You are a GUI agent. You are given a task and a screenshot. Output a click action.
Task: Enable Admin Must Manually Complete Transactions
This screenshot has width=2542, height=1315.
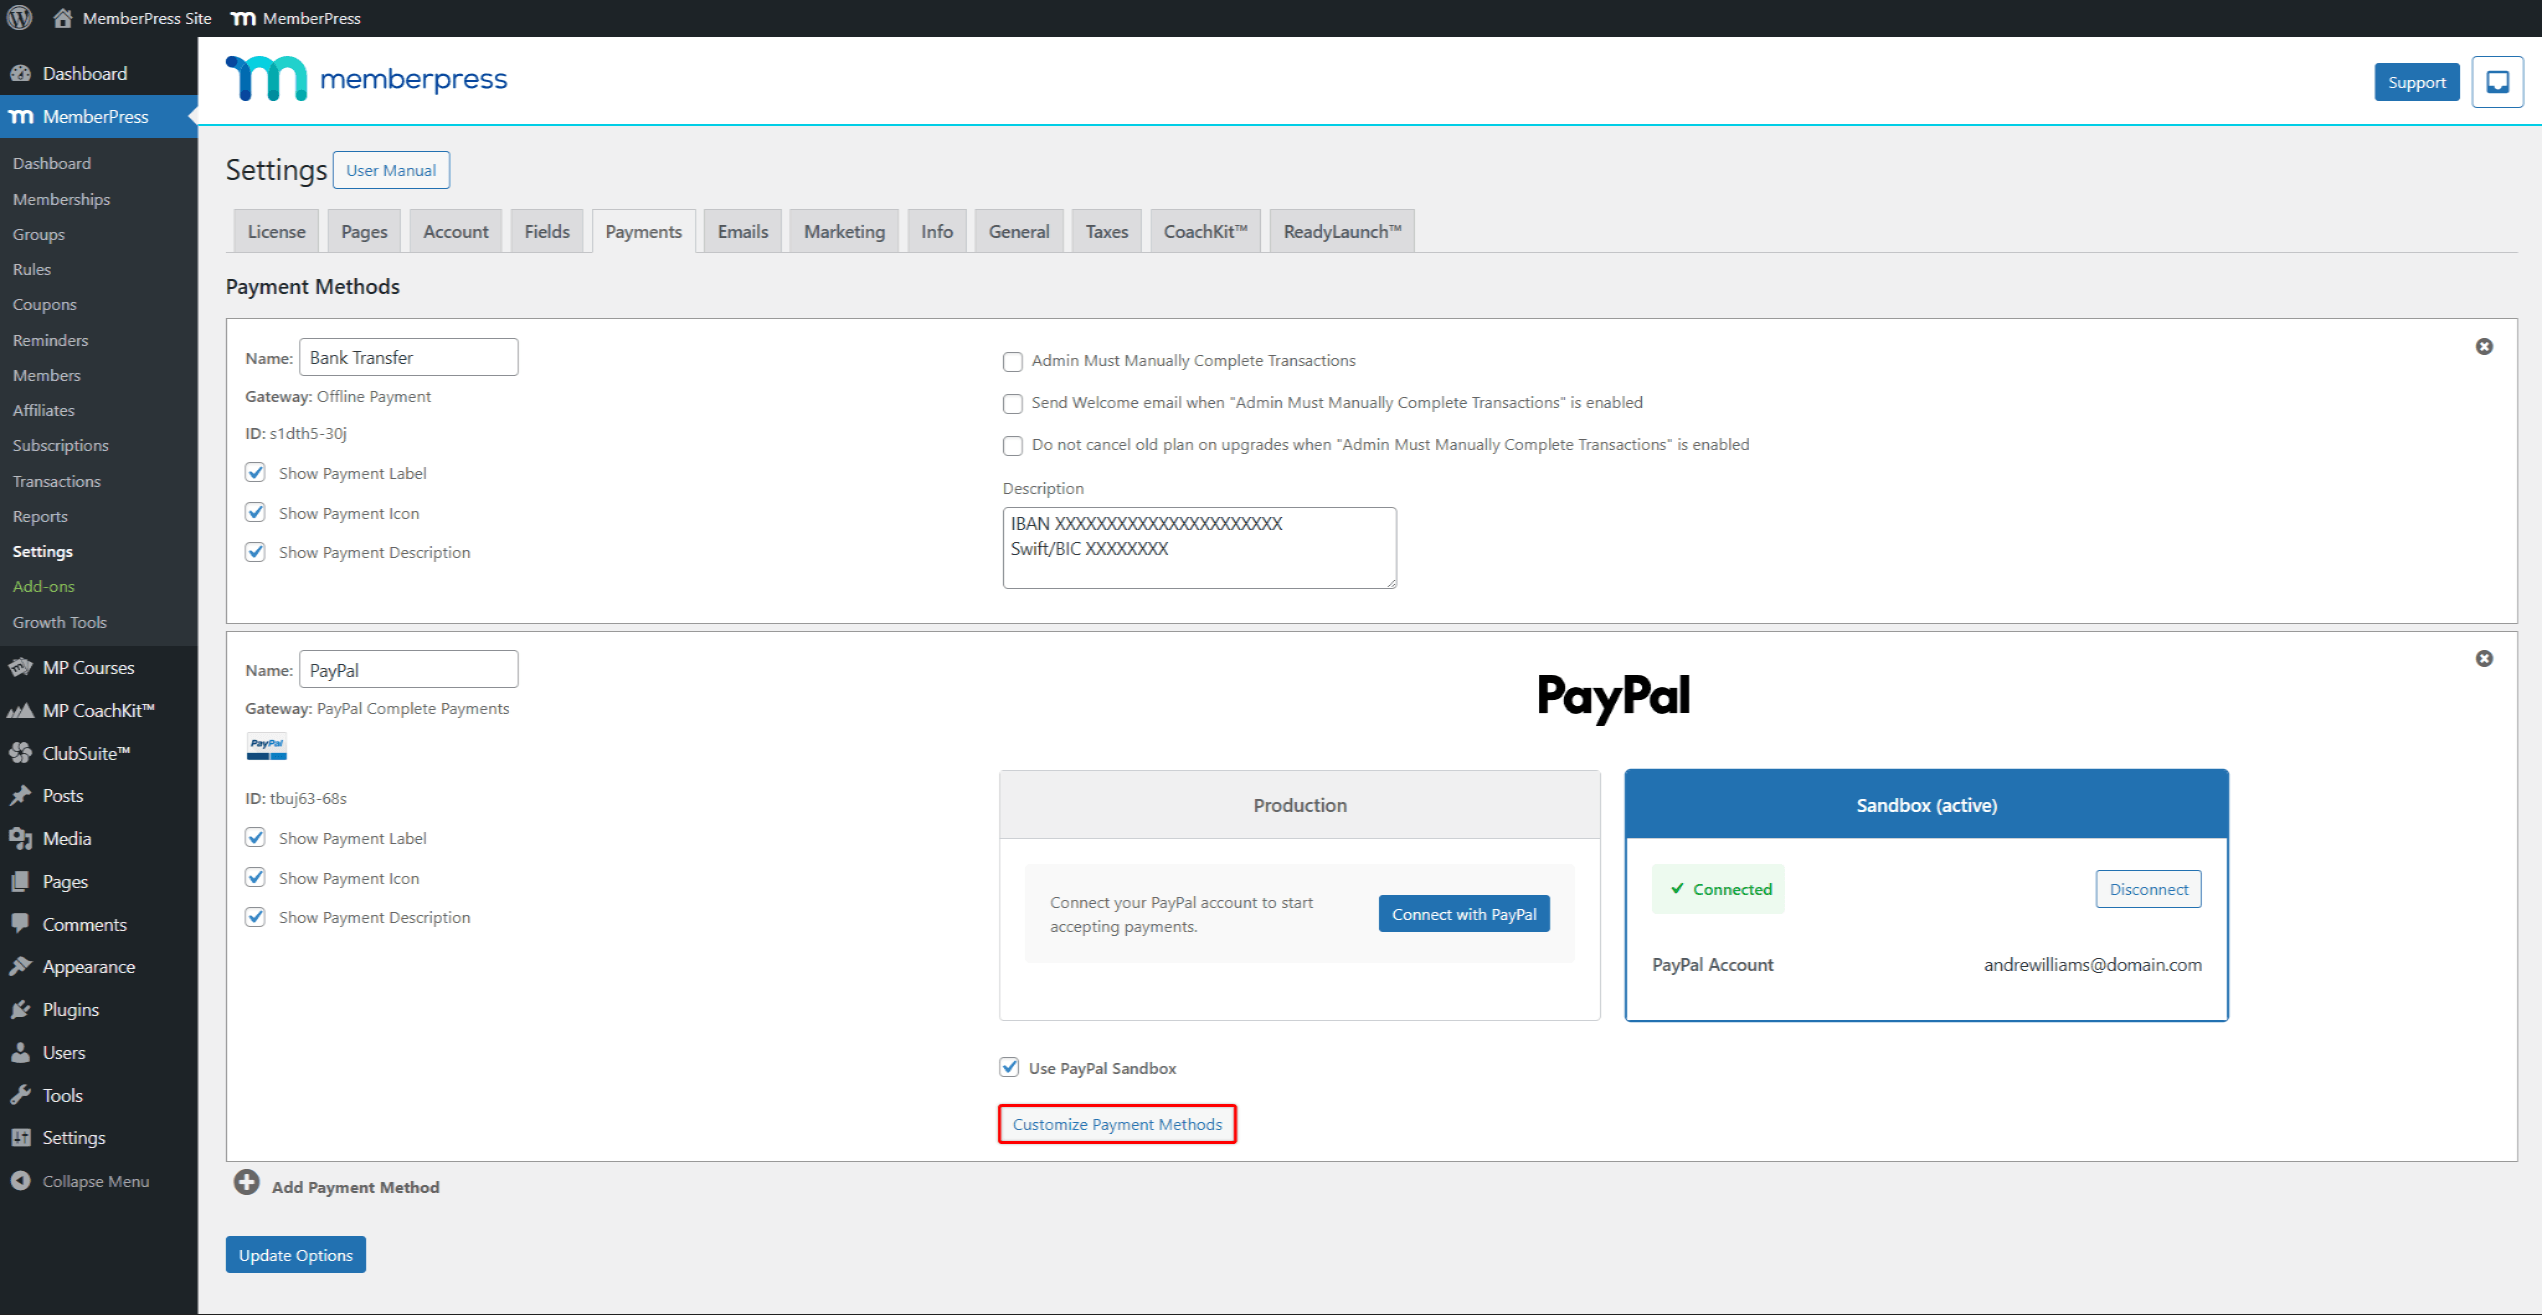(x=1012, y=361)
